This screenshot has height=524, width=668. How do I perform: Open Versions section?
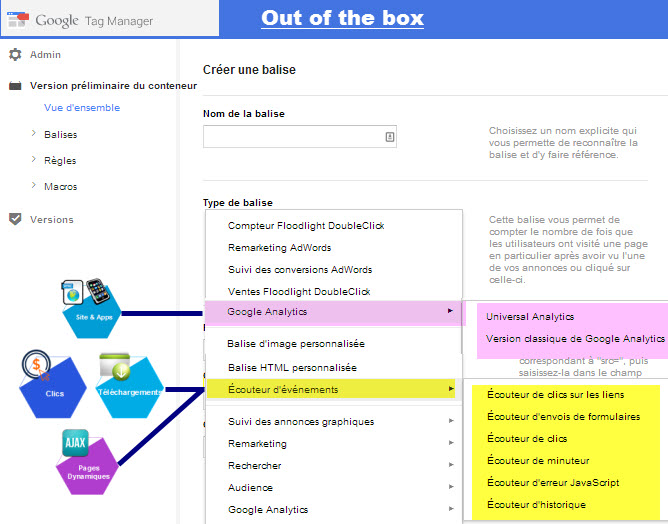(52, 219)
